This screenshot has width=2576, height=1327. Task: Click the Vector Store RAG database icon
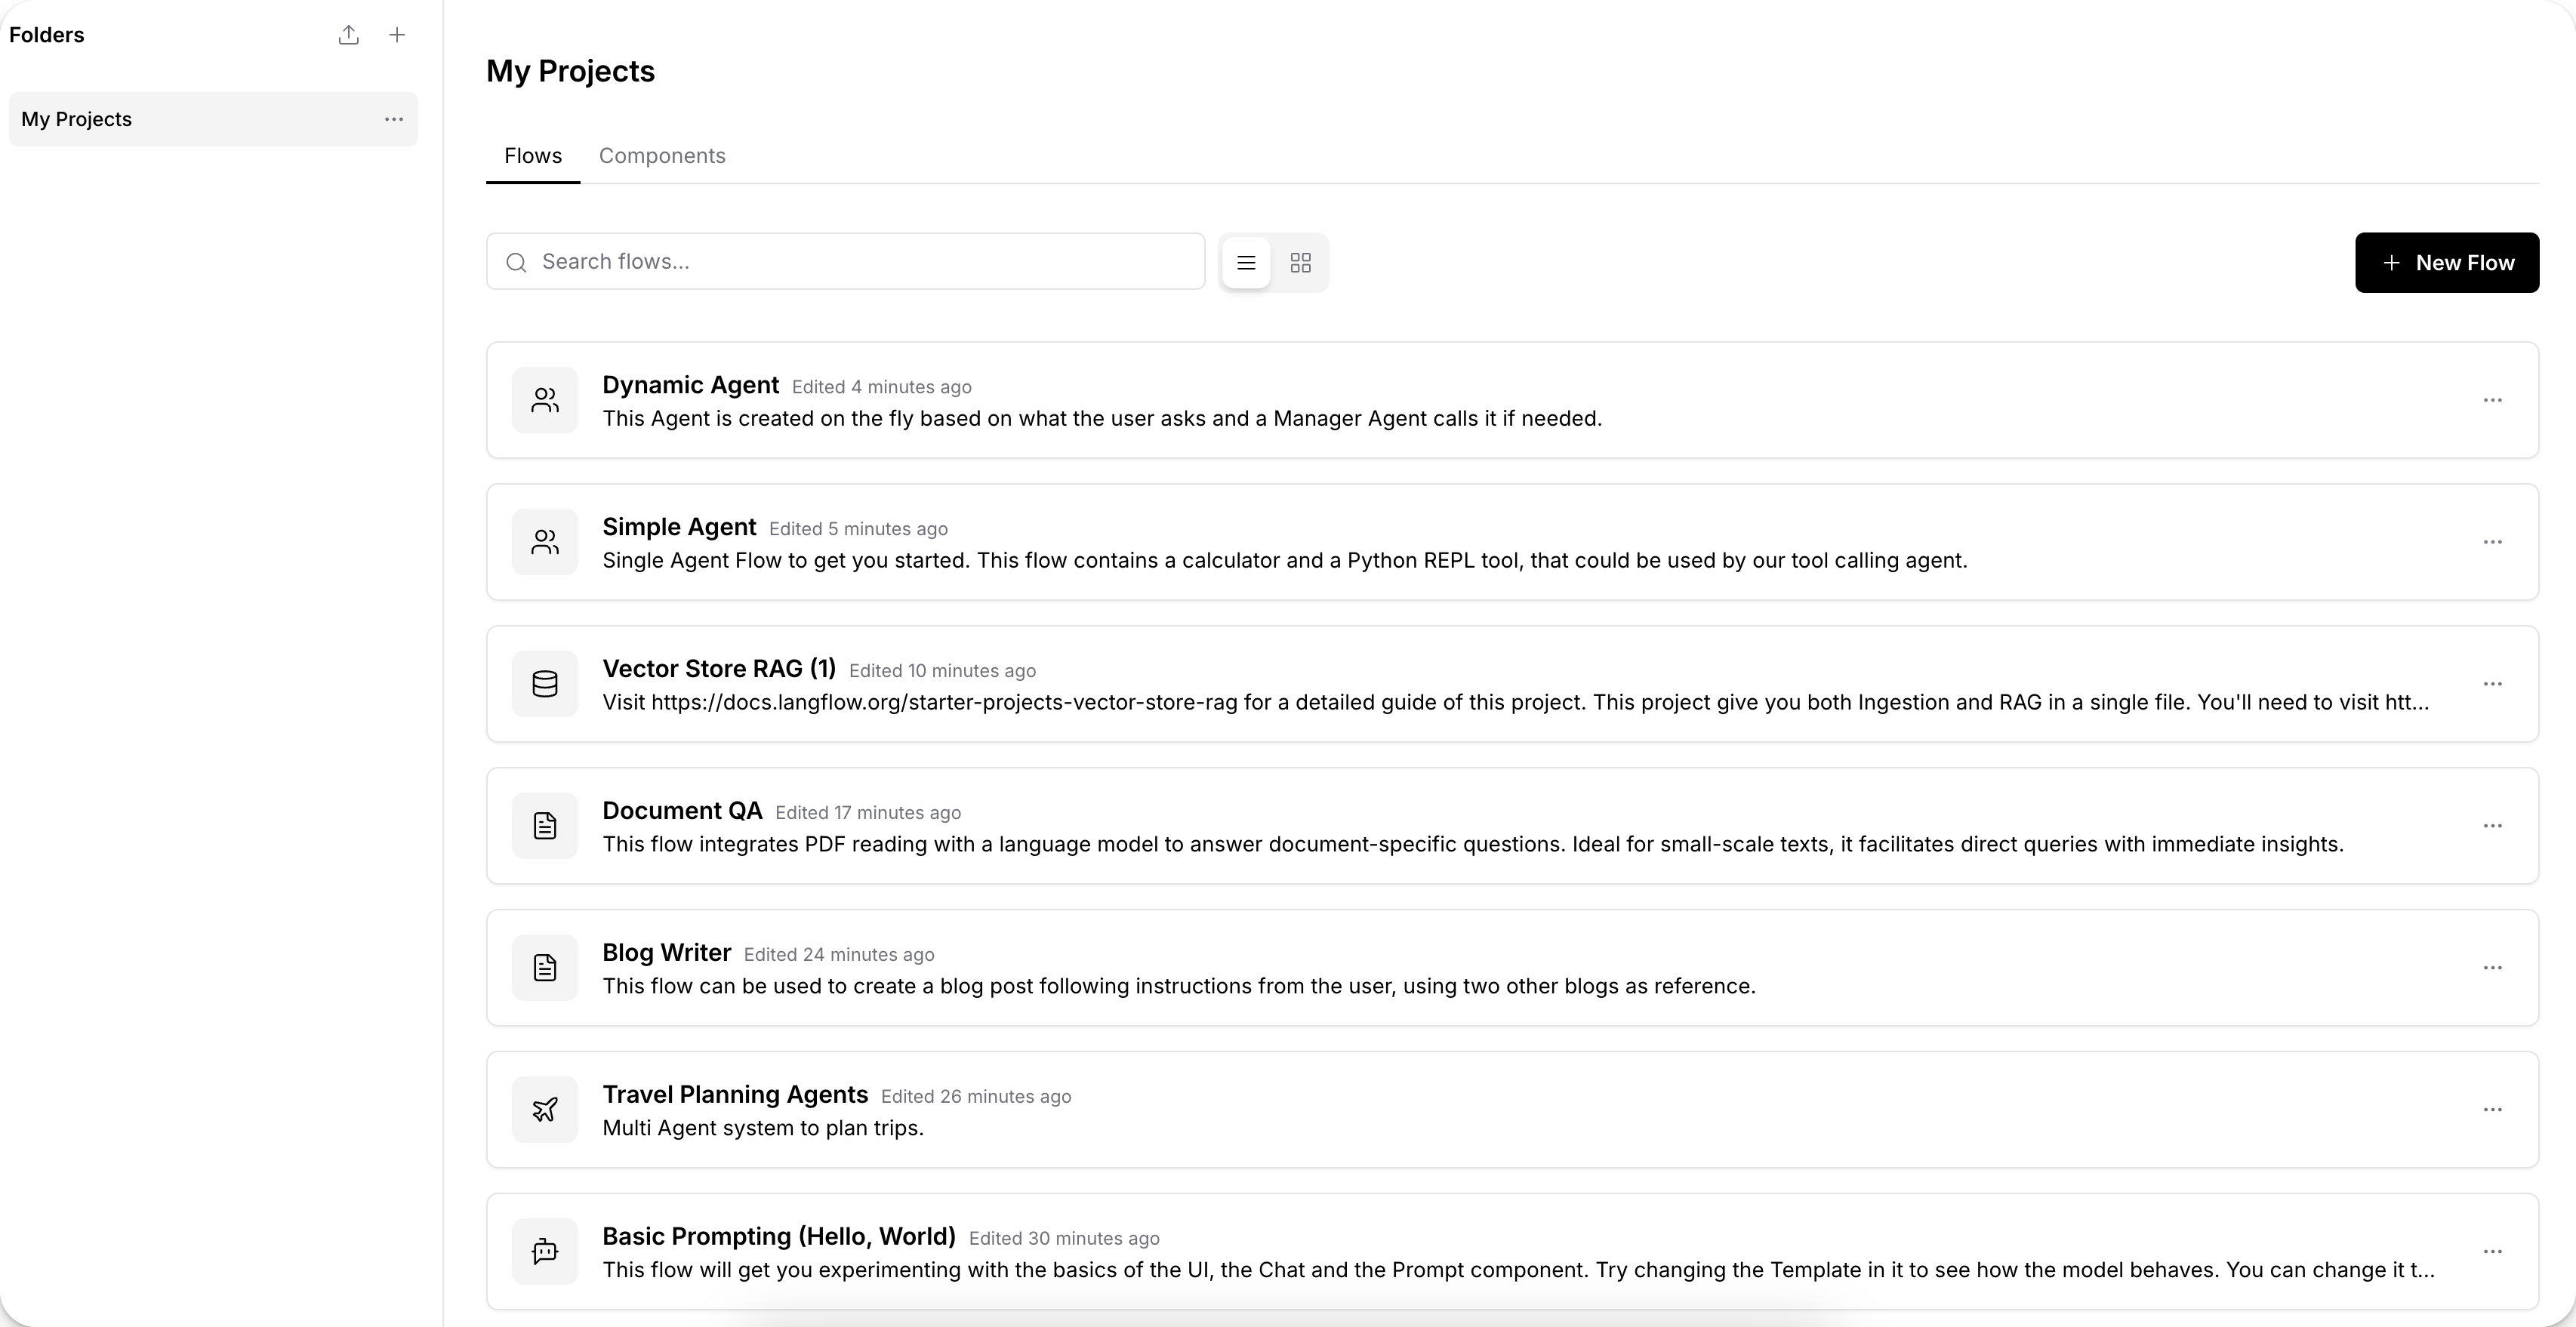(x=545, y=684)
